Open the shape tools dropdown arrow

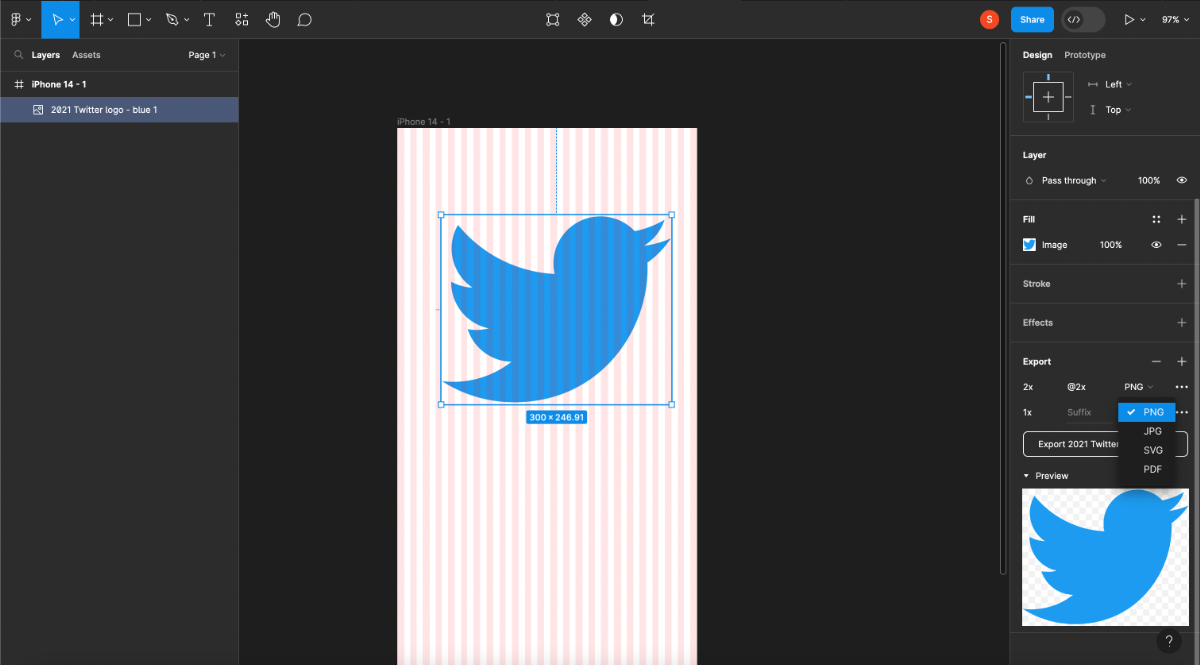tap(148, 20)
